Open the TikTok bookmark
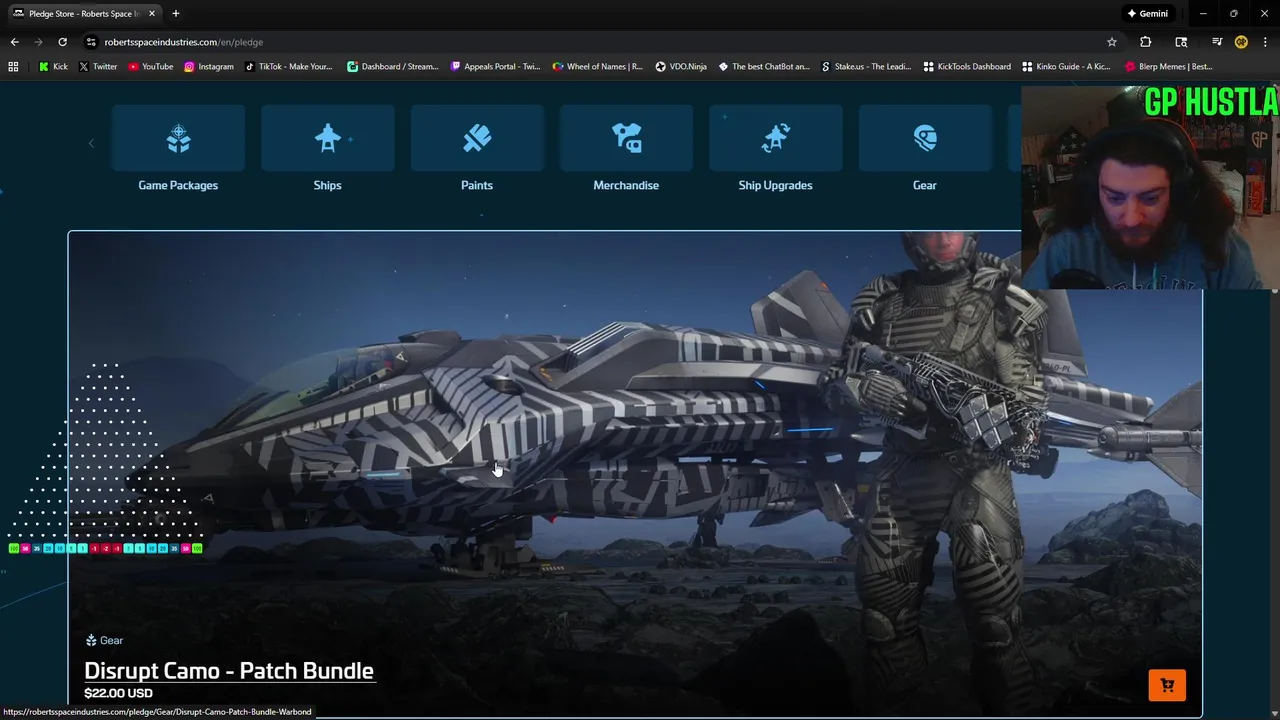The width and height of the screenshot is (1280, 720). 289,67
